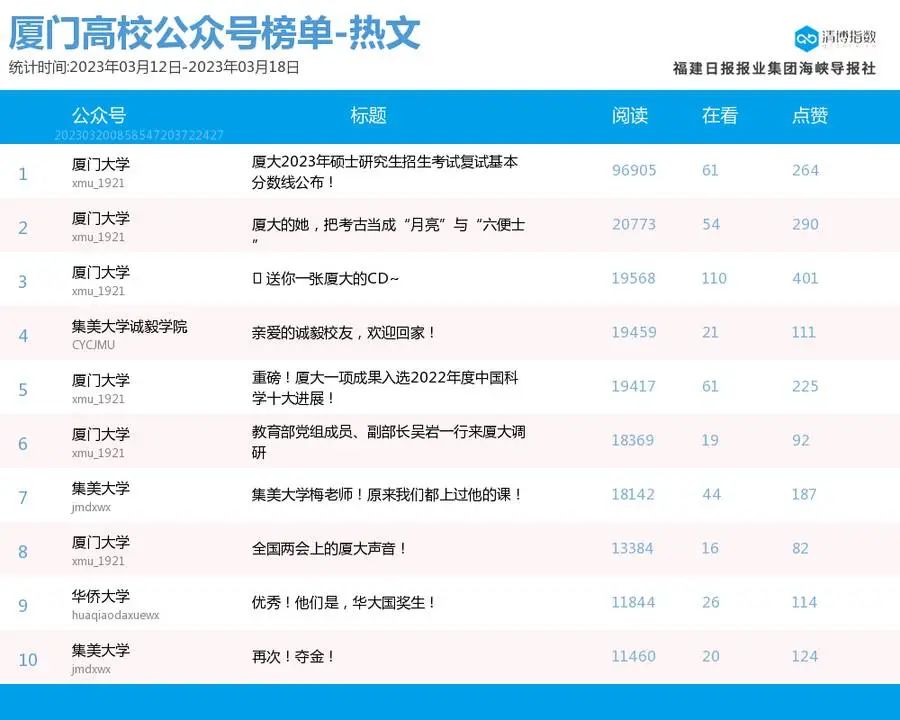Image resolution: width=900 pixels, height=720 pixels.
Task: Click rank number 10
Action: tap(28, 660)
